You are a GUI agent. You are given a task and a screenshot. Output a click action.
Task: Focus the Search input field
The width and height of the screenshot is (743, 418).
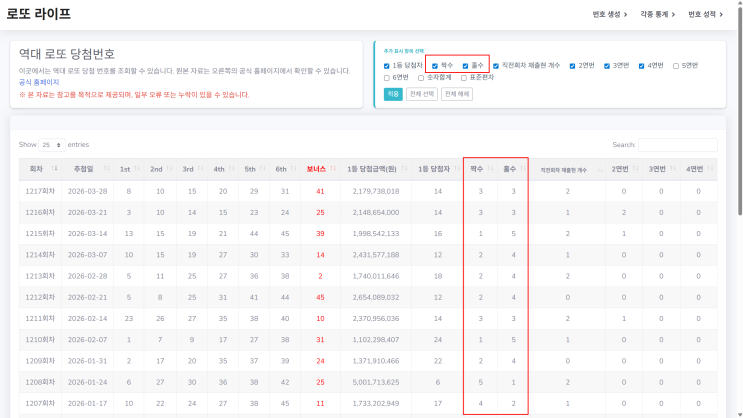(678, 145)
